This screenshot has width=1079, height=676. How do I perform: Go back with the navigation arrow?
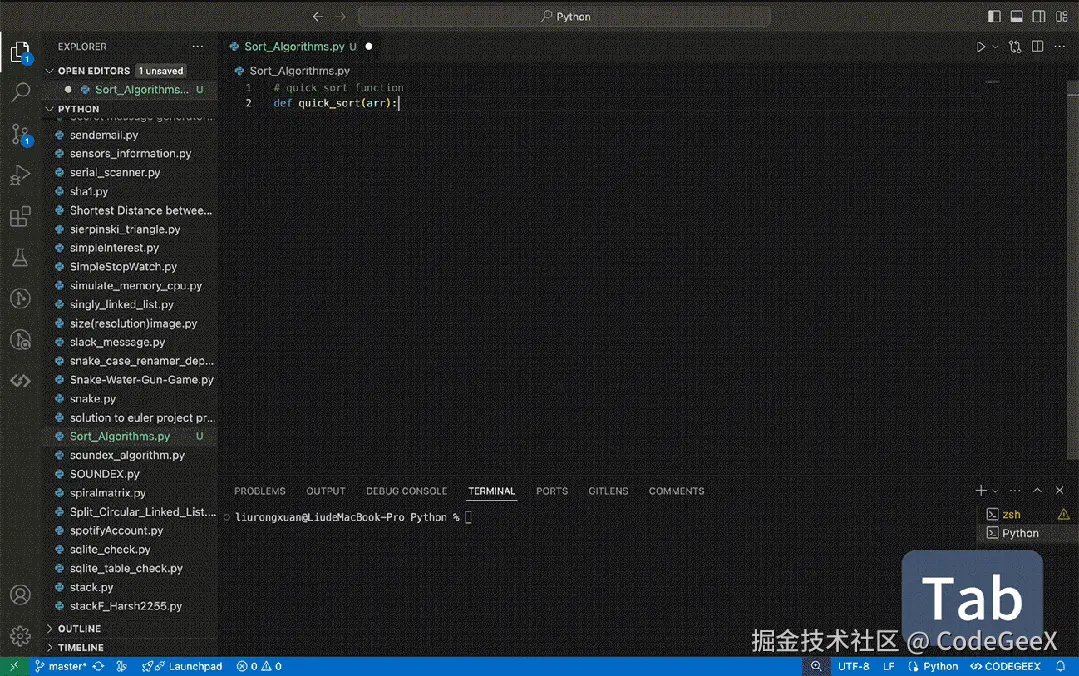tap(317, 17)
